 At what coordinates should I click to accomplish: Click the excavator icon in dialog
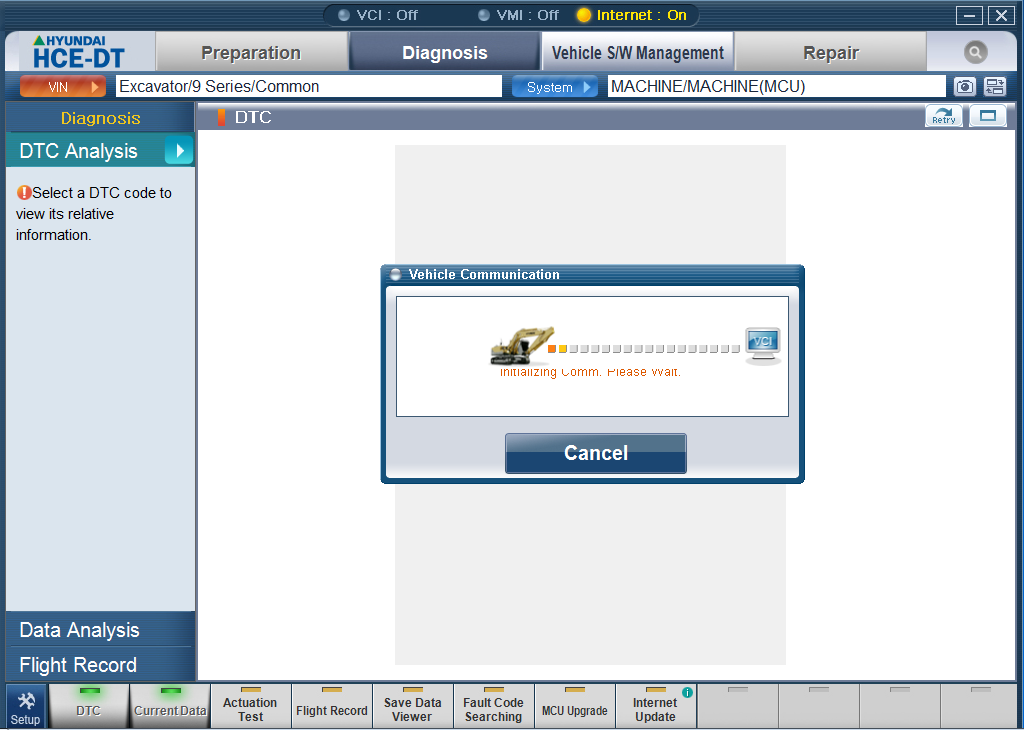(522, 345)
